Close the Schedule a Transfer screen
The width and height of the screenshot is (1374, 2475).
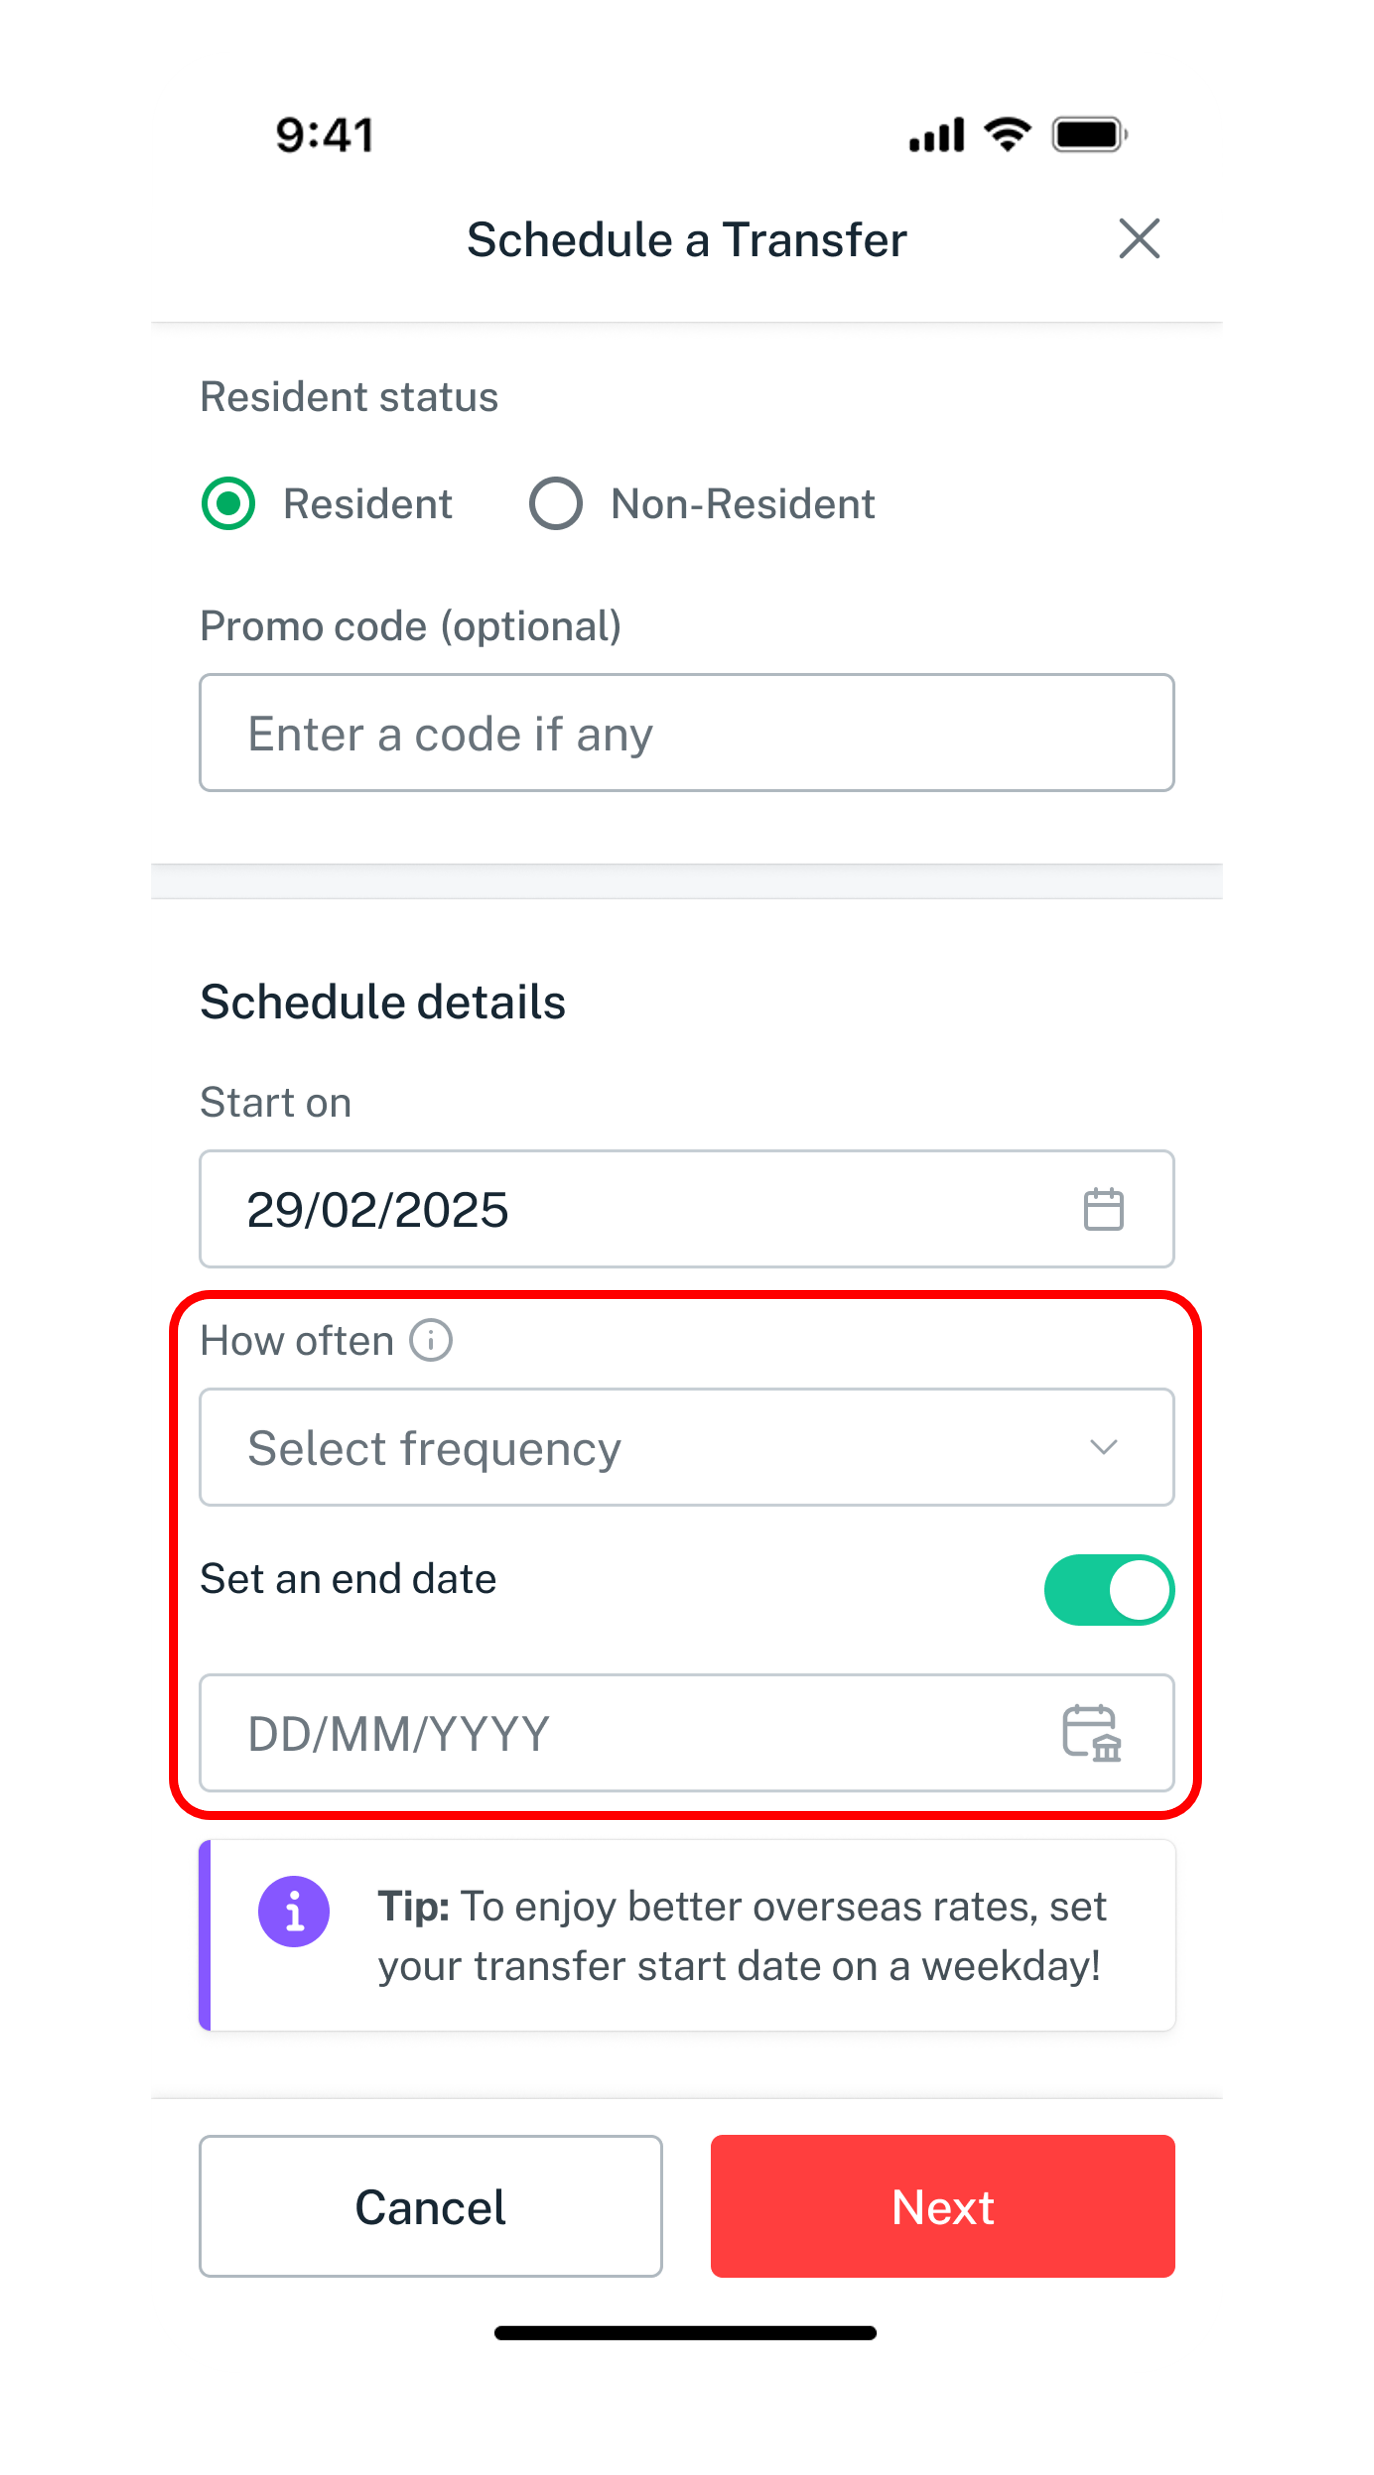[x=1138, y=239]
